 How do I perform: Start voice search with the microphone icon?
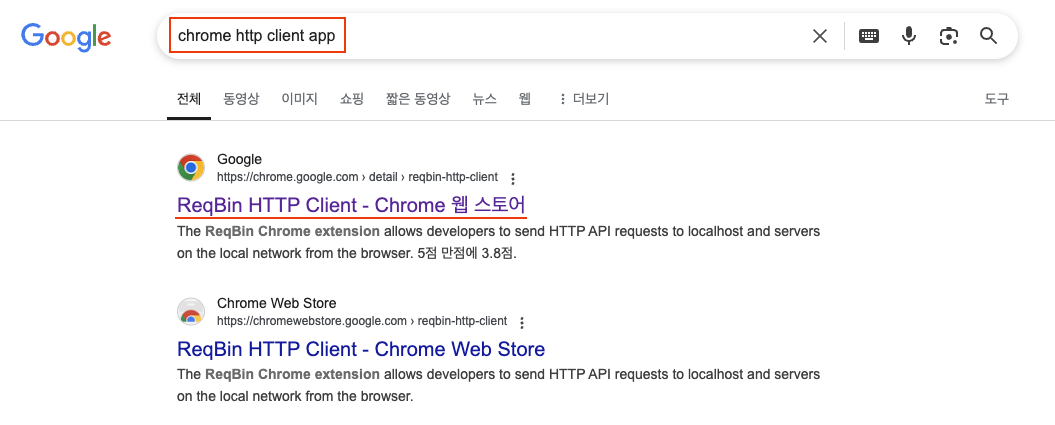click(x=909, y=36)
